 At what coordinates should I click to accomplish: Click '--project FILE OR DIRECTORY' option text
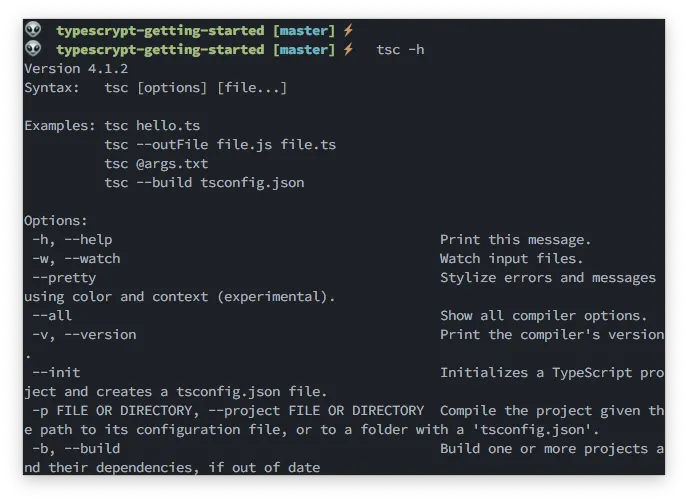(316, 411)
